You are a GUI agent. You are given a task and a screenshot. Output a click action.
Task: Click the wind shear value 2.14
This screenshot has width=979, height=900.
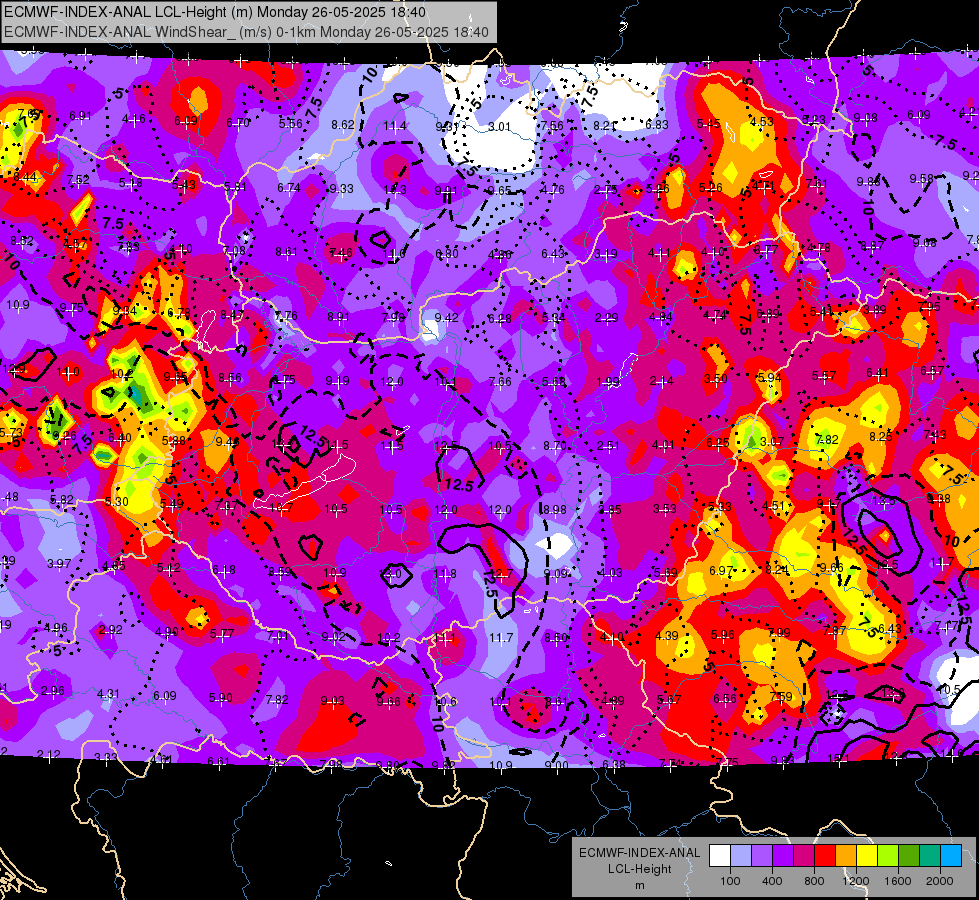click(662, 381)
